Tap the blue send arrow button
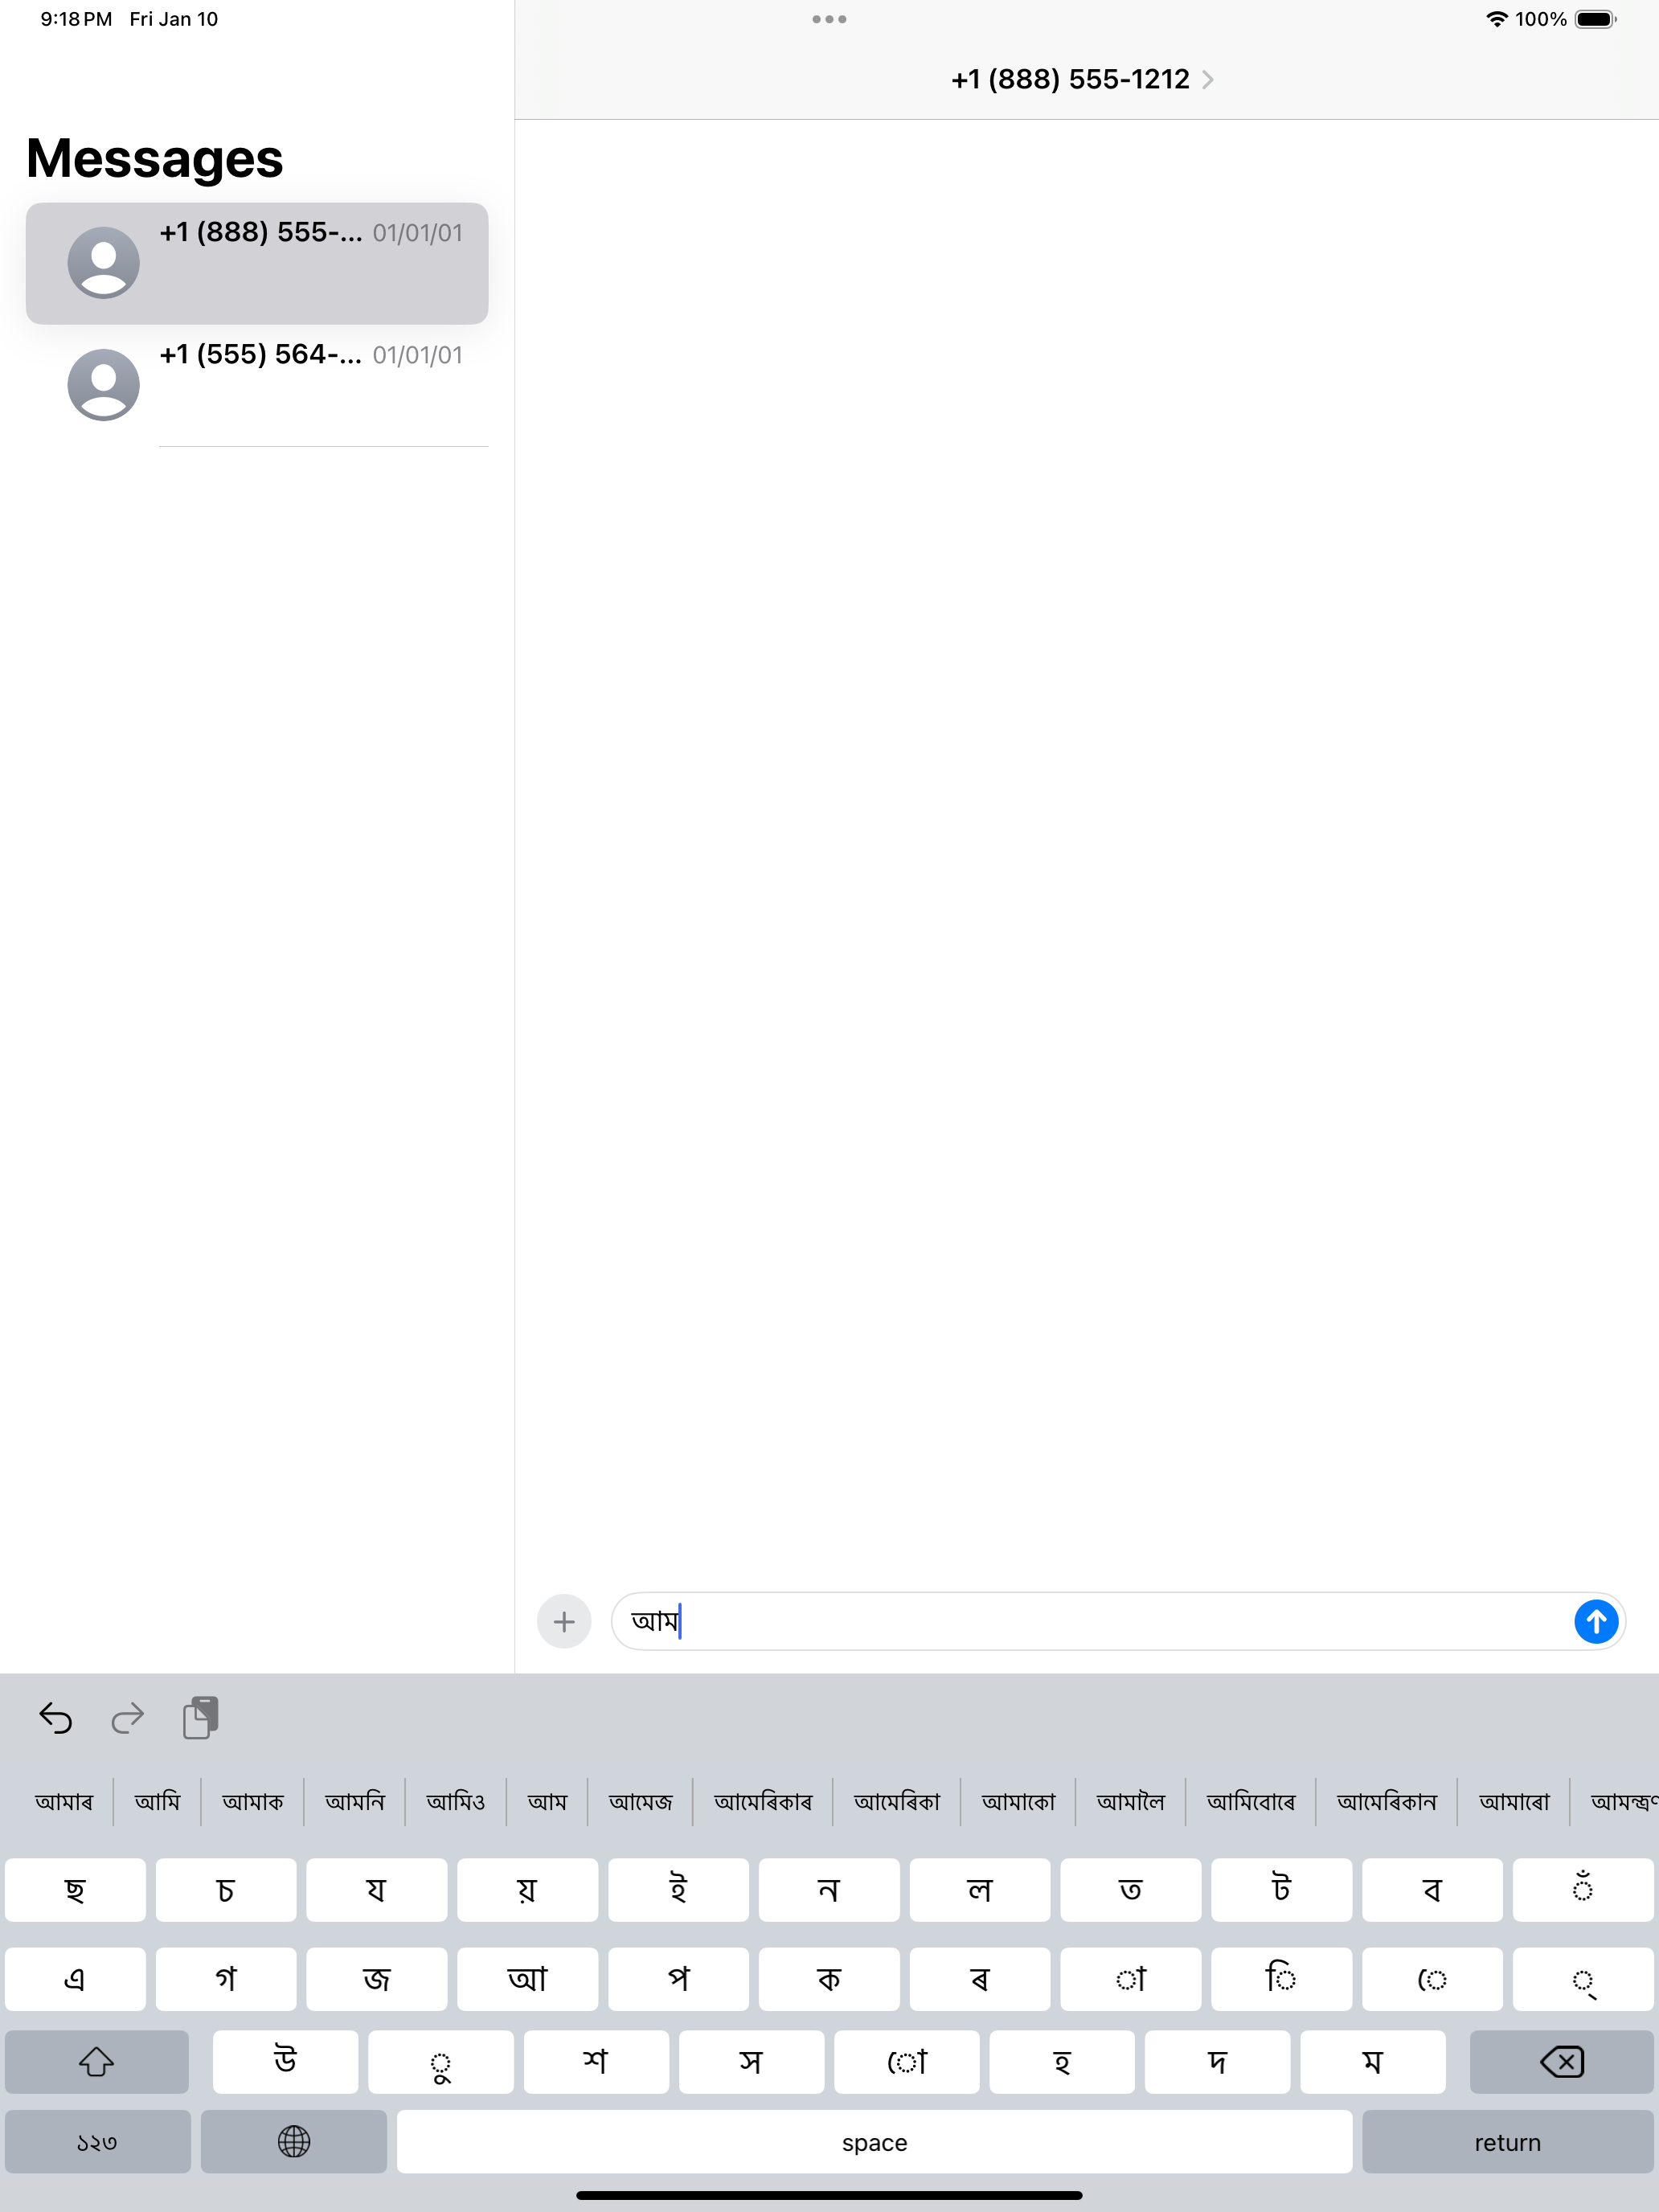Viewport: 1659px width, 2212px height. (1596, 1621)
